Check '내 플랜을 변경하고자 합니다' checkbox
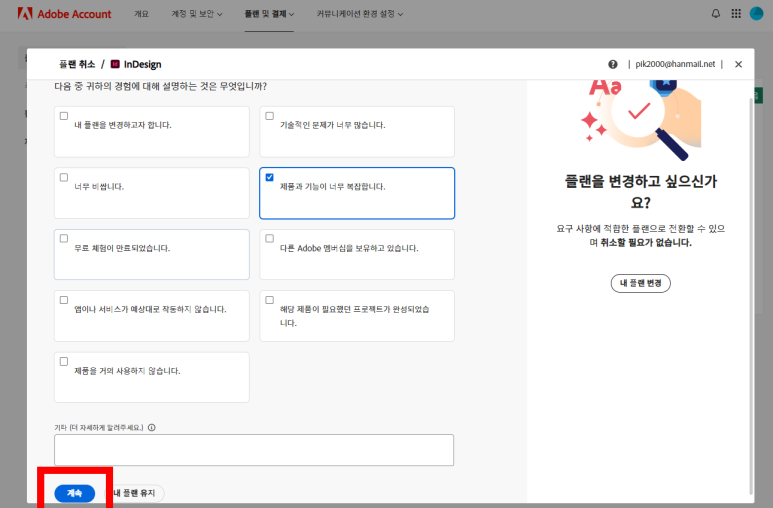 [64, 116]
